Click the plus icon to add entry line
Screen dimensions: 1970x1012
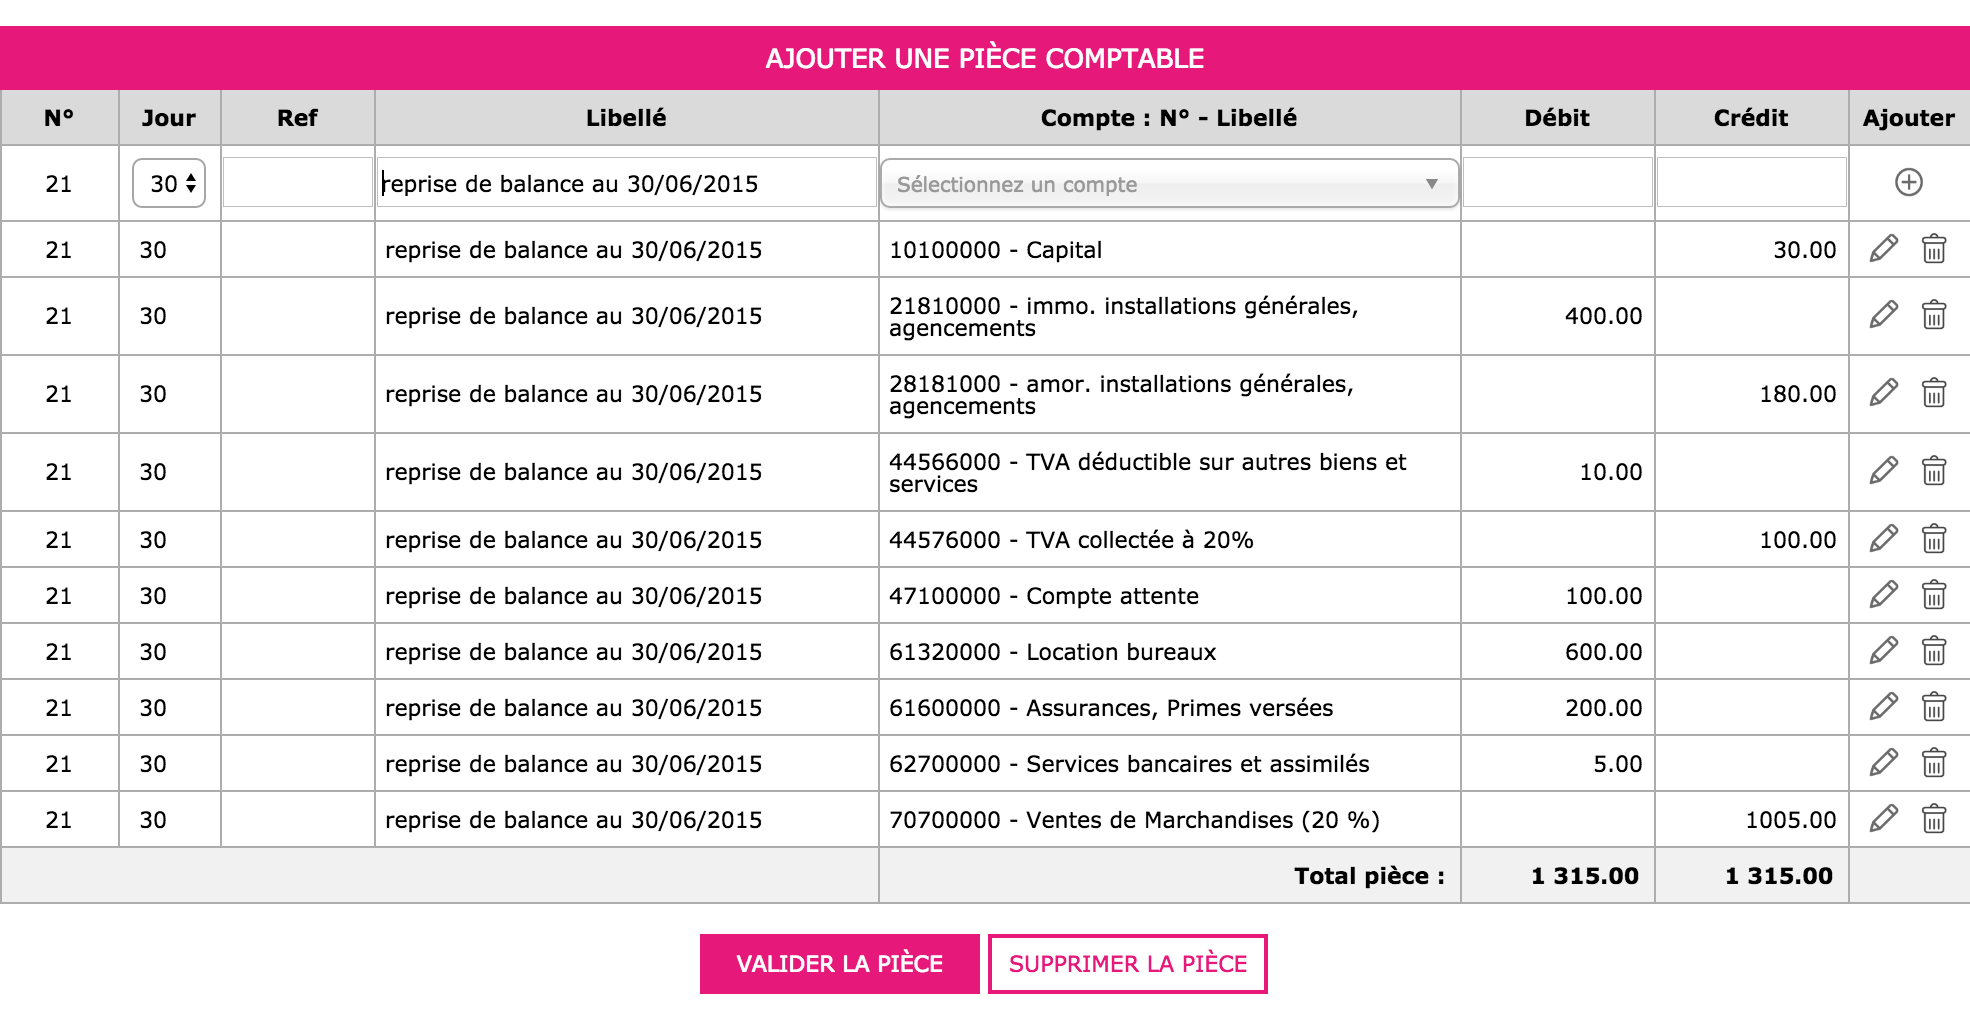tap(1908, 182)
